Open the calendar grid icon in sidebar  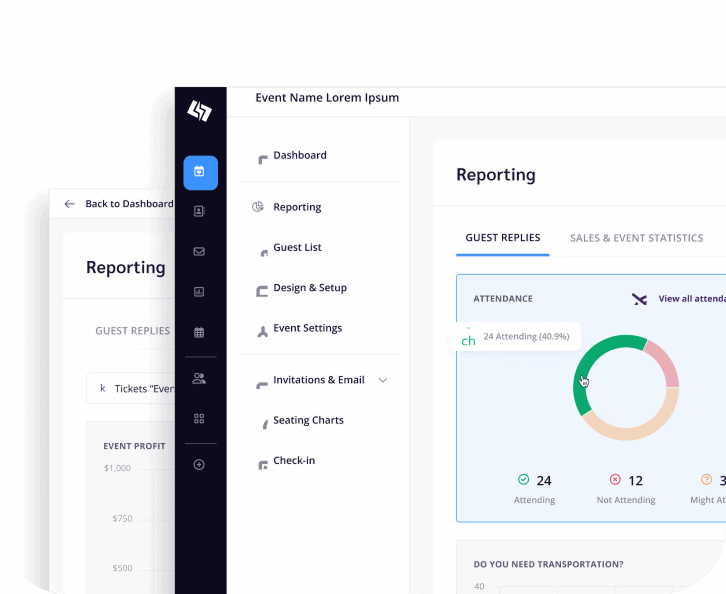(199, 332)
